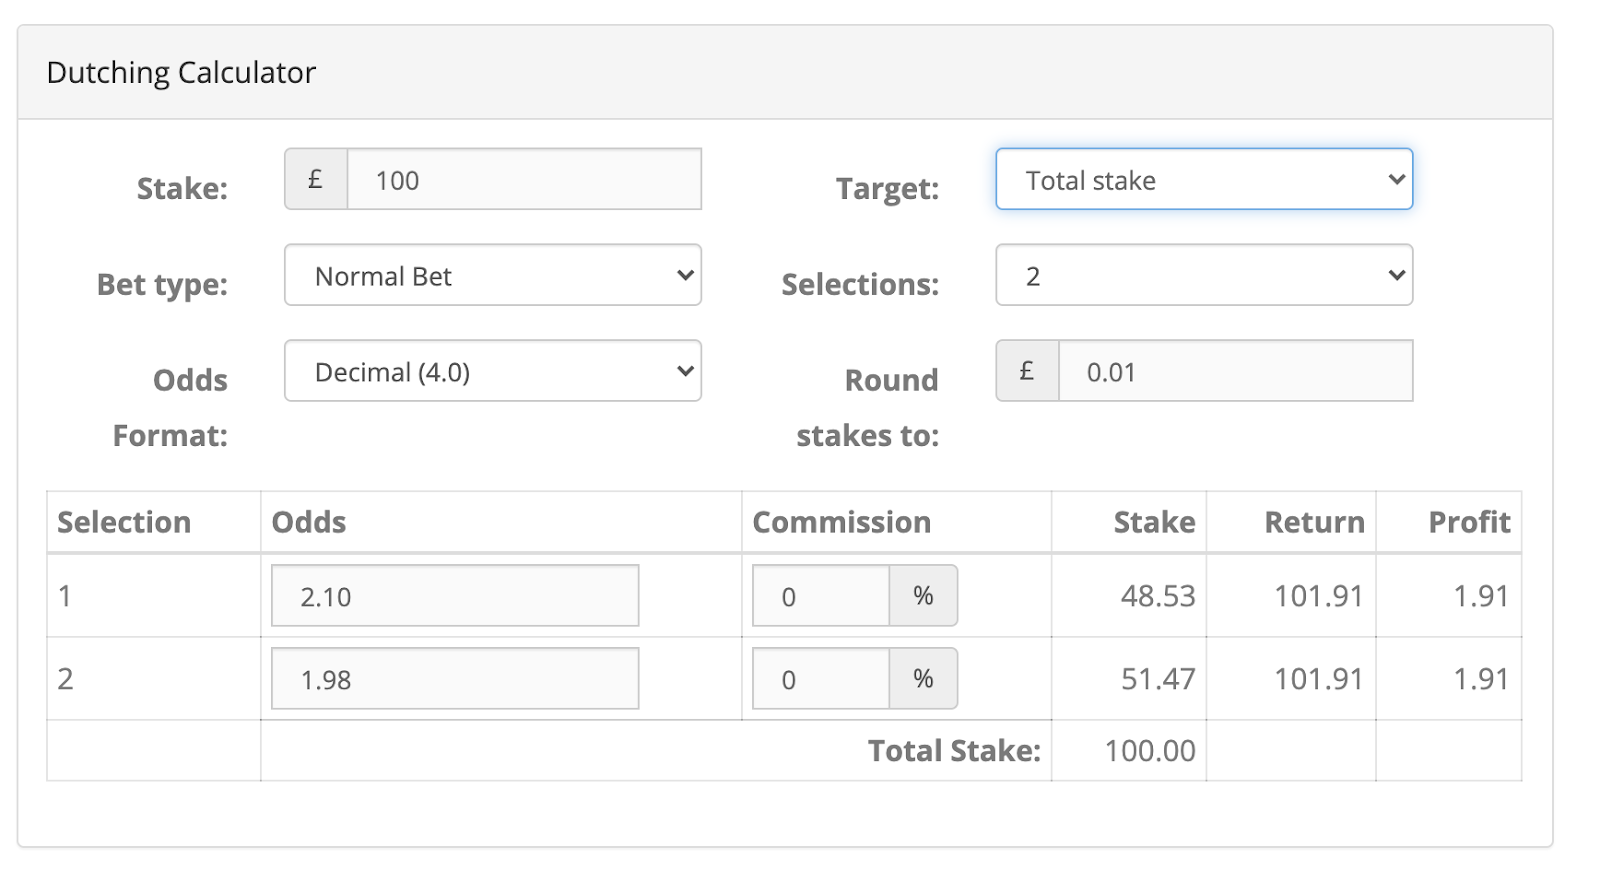
Task: Open the Odds Format dropdown
Action: pos(493,372)
